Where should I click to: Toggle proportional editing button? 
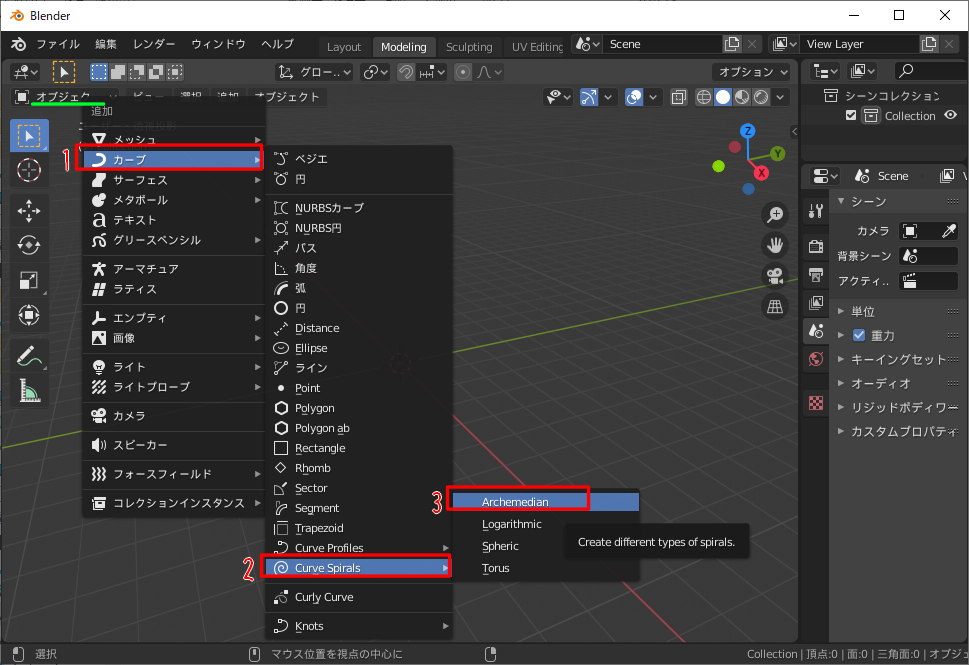point(462,72)
